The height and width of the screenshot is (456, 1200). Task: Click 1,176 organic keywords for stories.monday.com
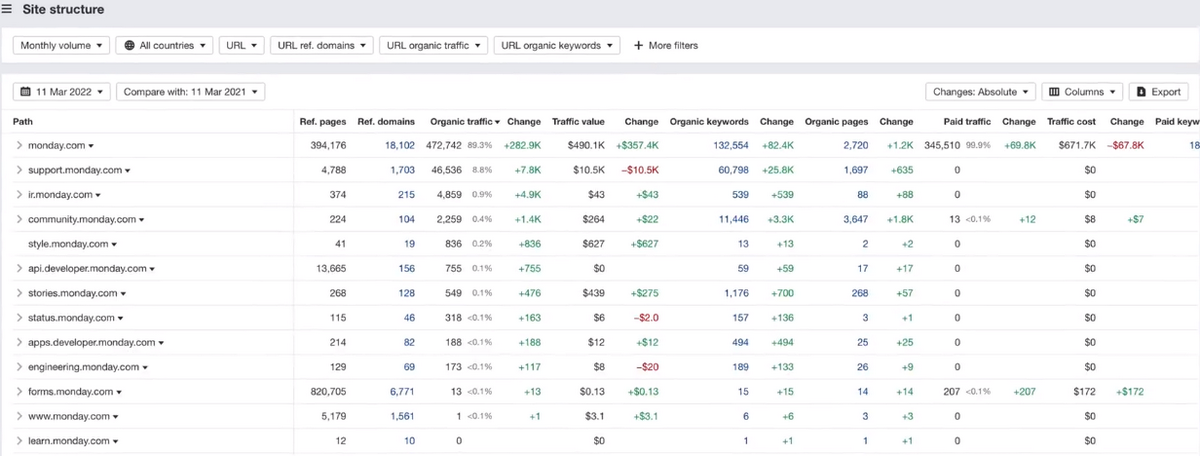point(735,293)
